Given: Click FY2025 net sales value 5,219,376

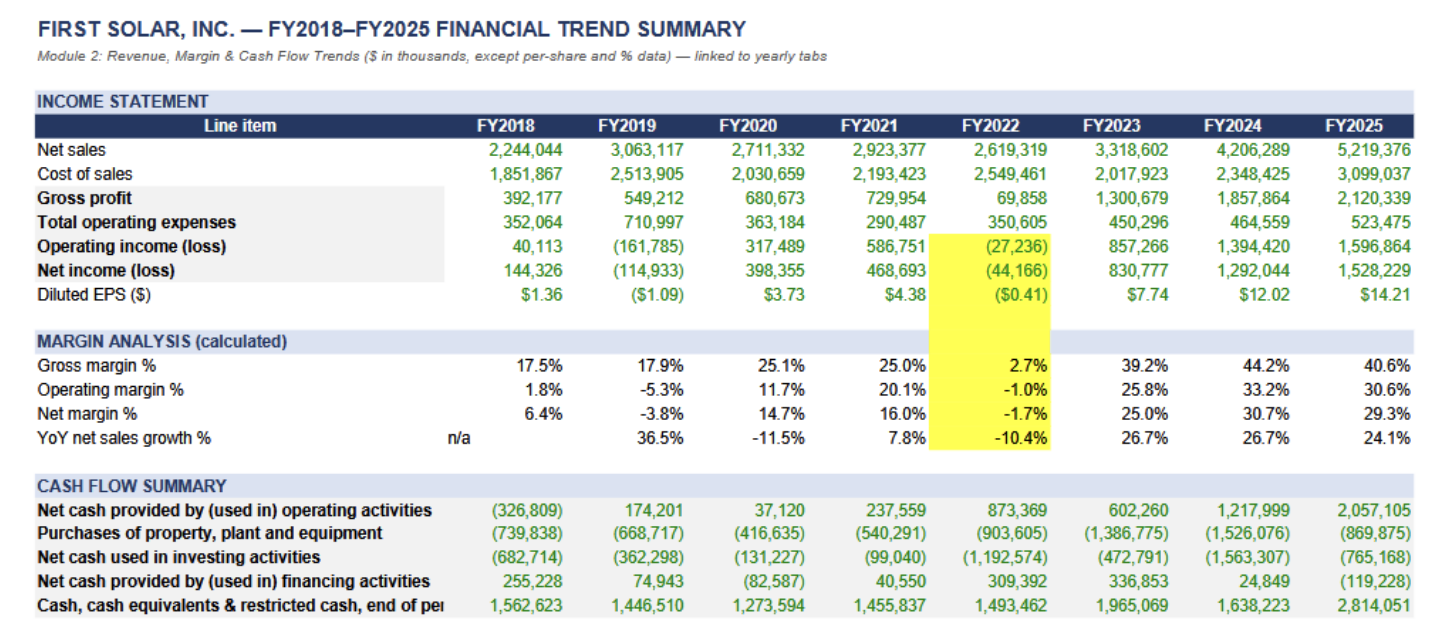Looking at the screenshot, I should coord(1375,150).
